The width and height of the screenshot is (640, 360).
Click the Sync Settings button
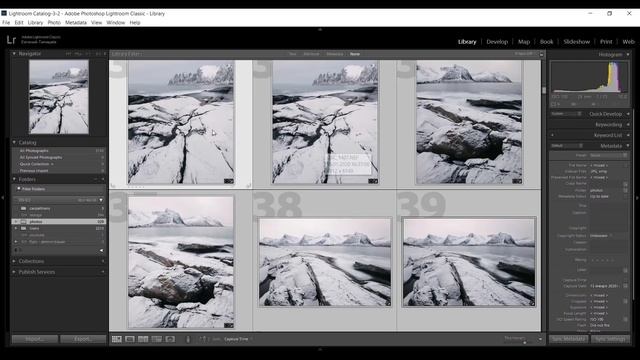[610, 339]
